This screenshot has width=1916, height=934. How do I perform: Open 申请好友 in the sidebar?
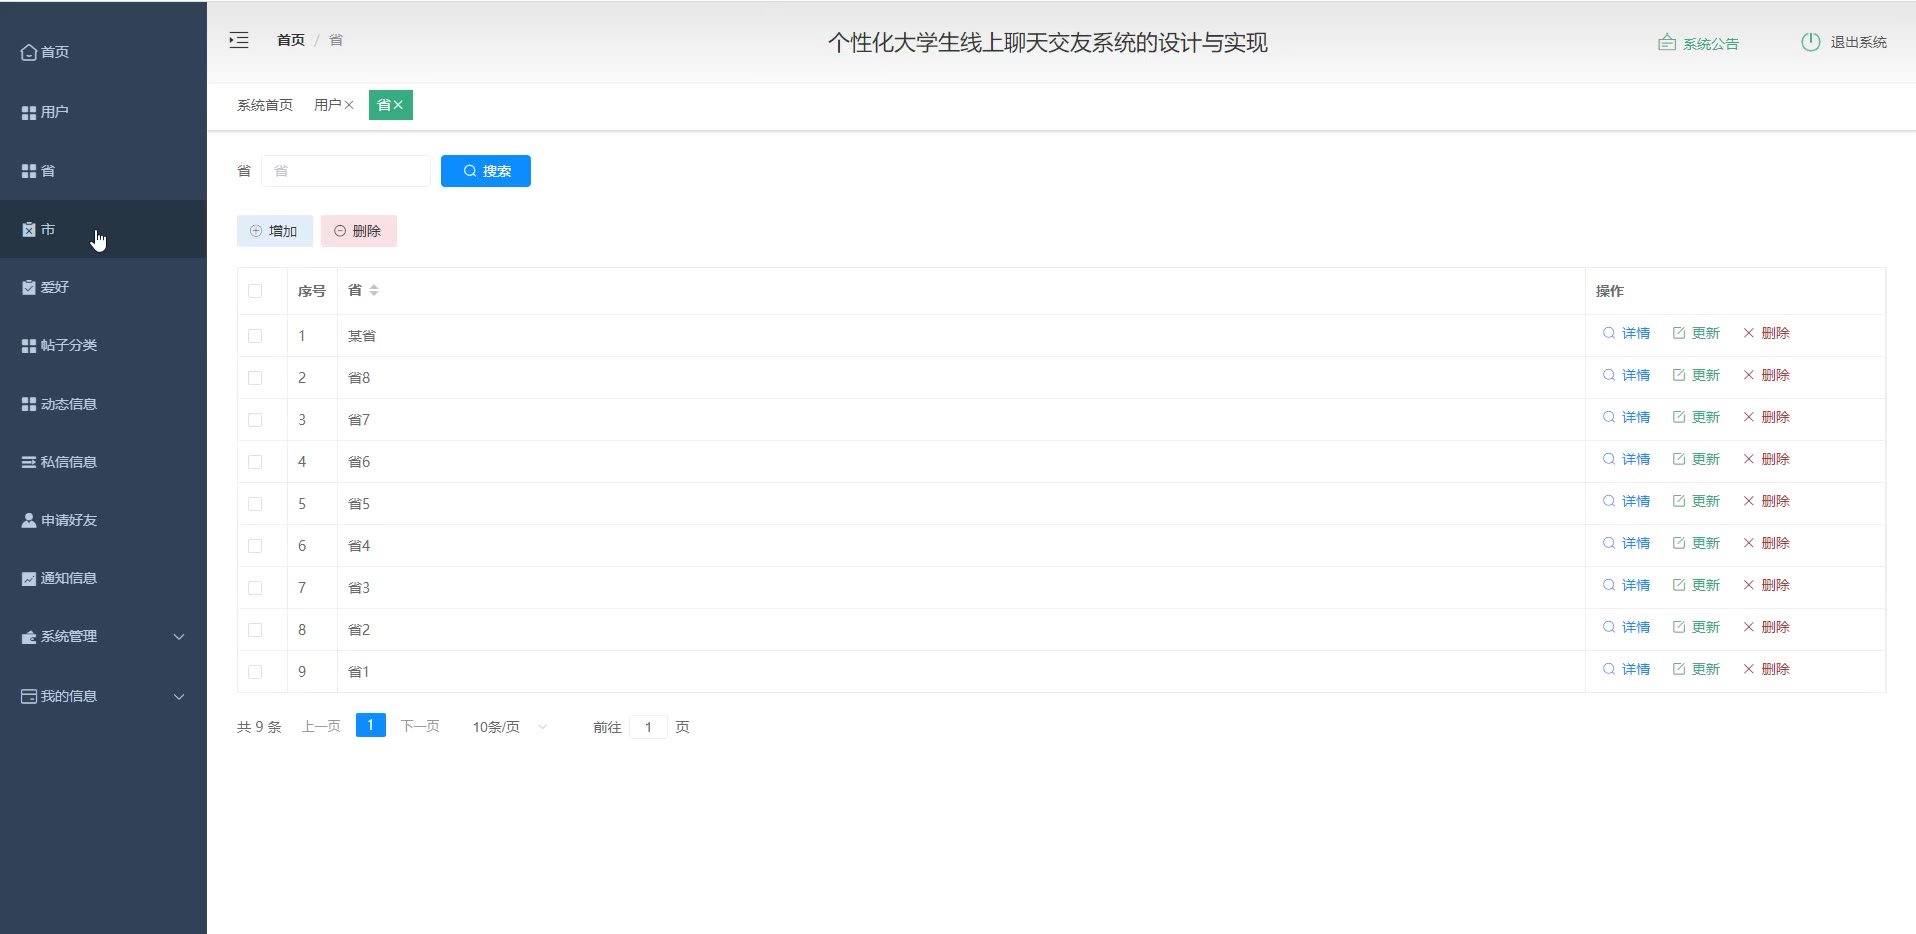coord(103,520)
